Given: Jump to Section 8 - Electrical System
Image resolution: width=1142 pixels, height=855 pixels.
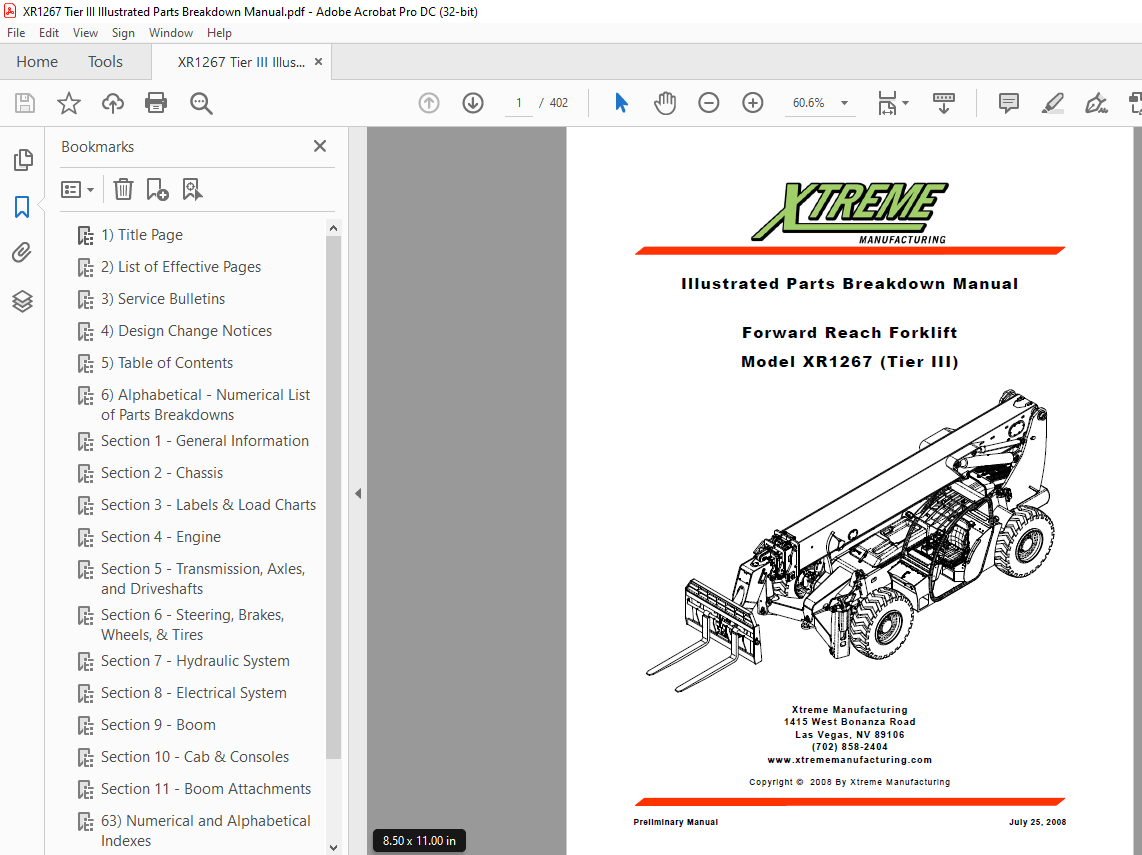Looking at the screenshot, I should (194, 693).
